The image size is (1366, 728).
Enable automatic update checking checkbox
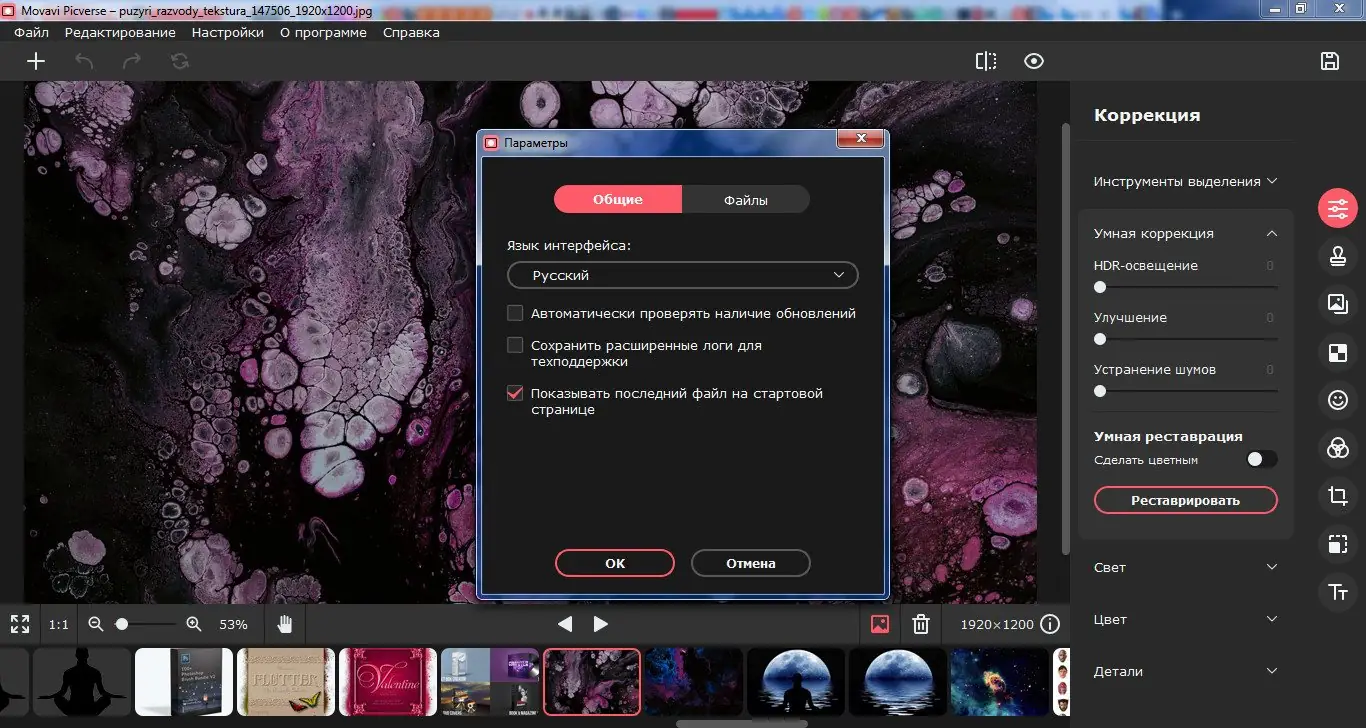click(515, 313)
